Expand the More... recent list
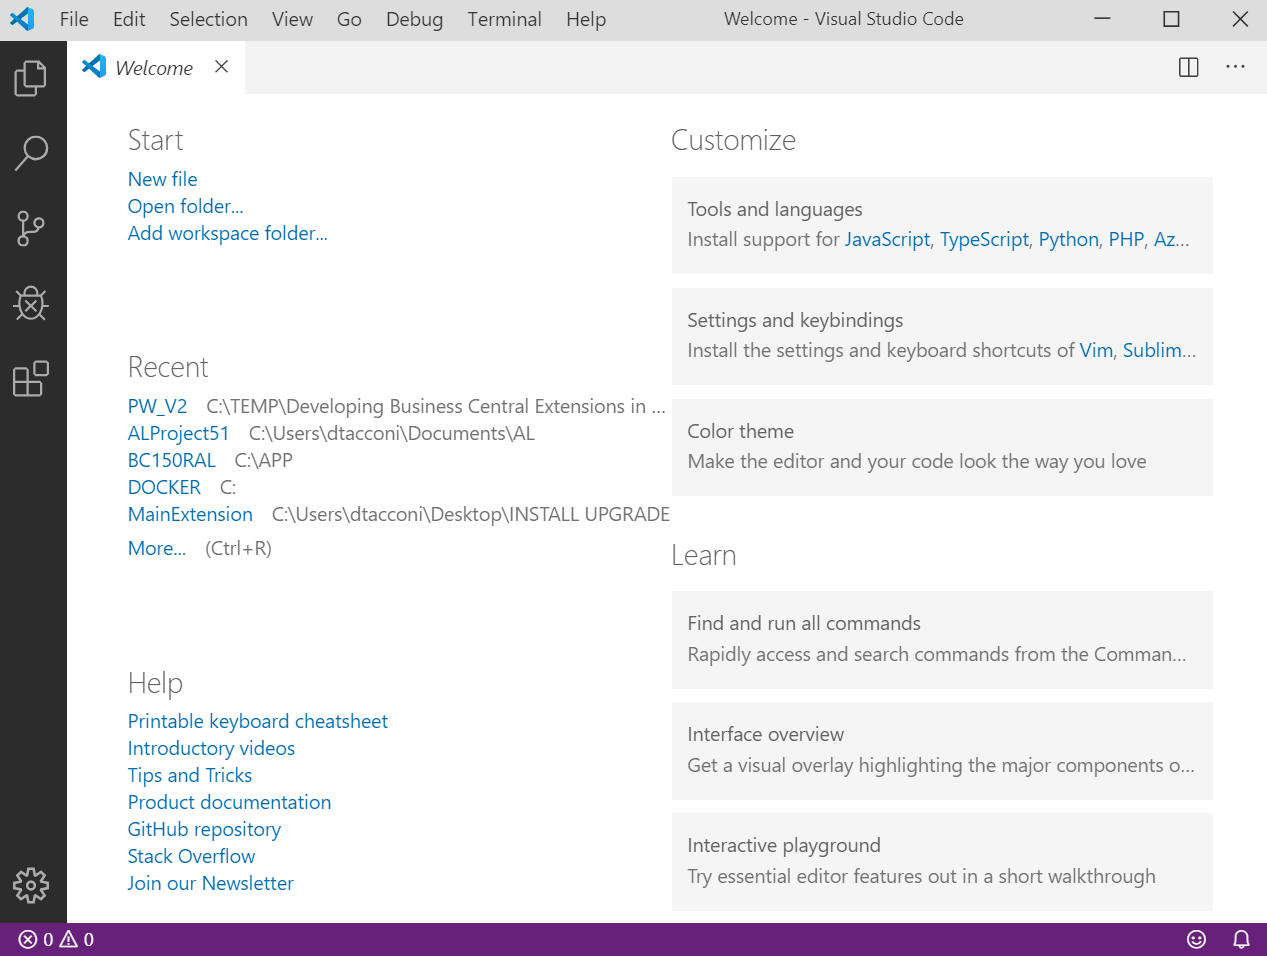Viewport: 1267px width, 956px height. click(157, 548)
